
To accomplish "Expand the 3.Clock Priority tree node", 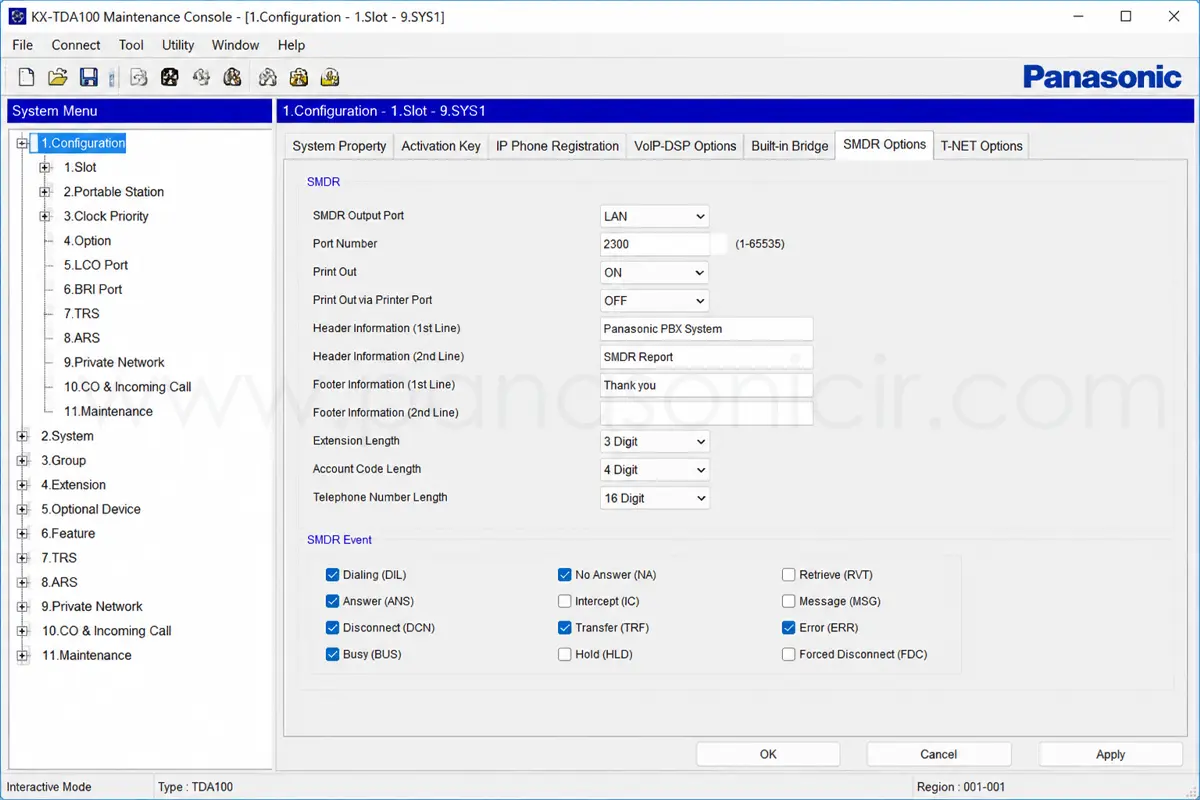I will click(45, 216).
